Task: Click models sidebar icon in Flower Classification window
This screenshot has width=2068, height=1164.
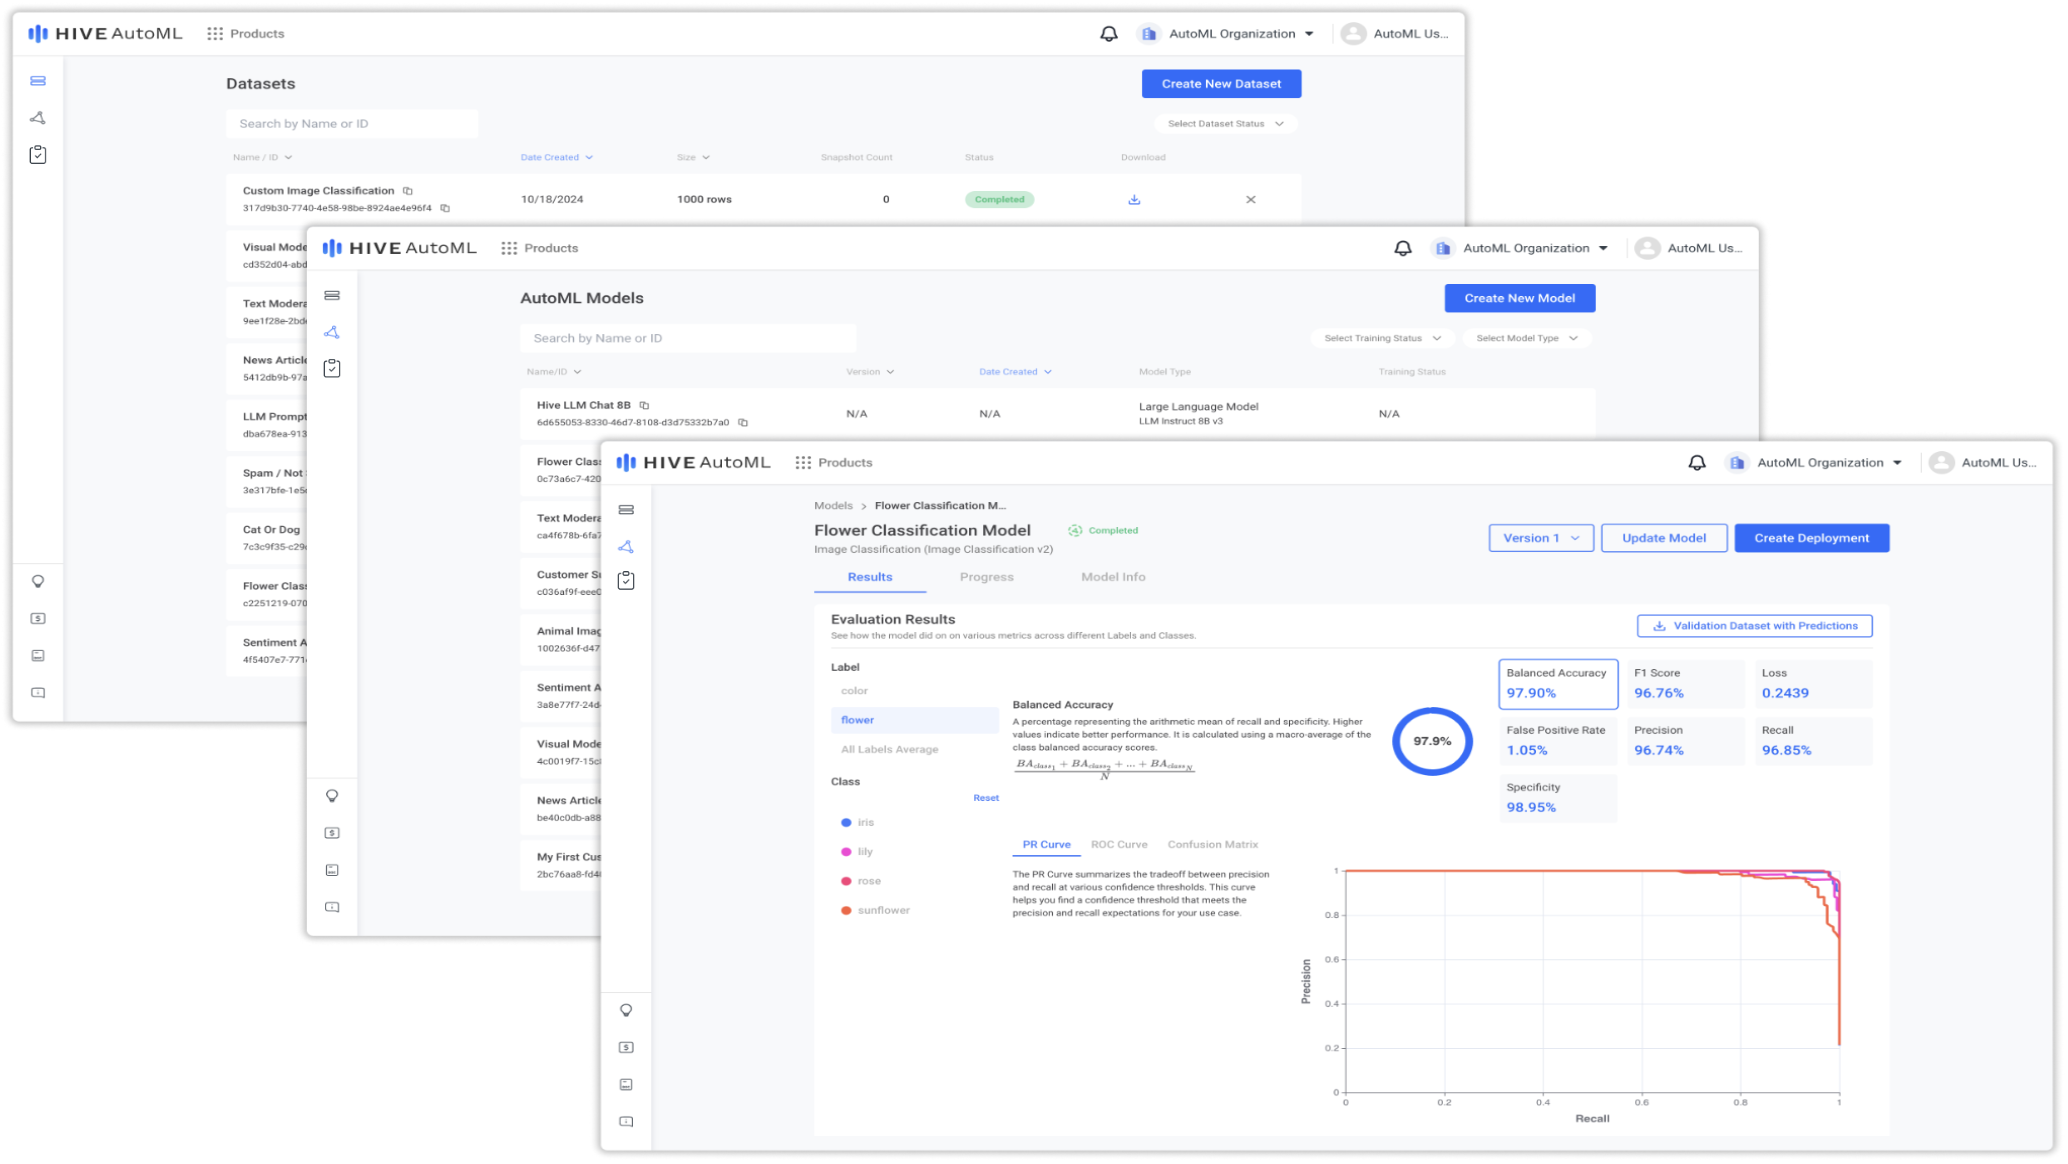Action: point(626,547)
